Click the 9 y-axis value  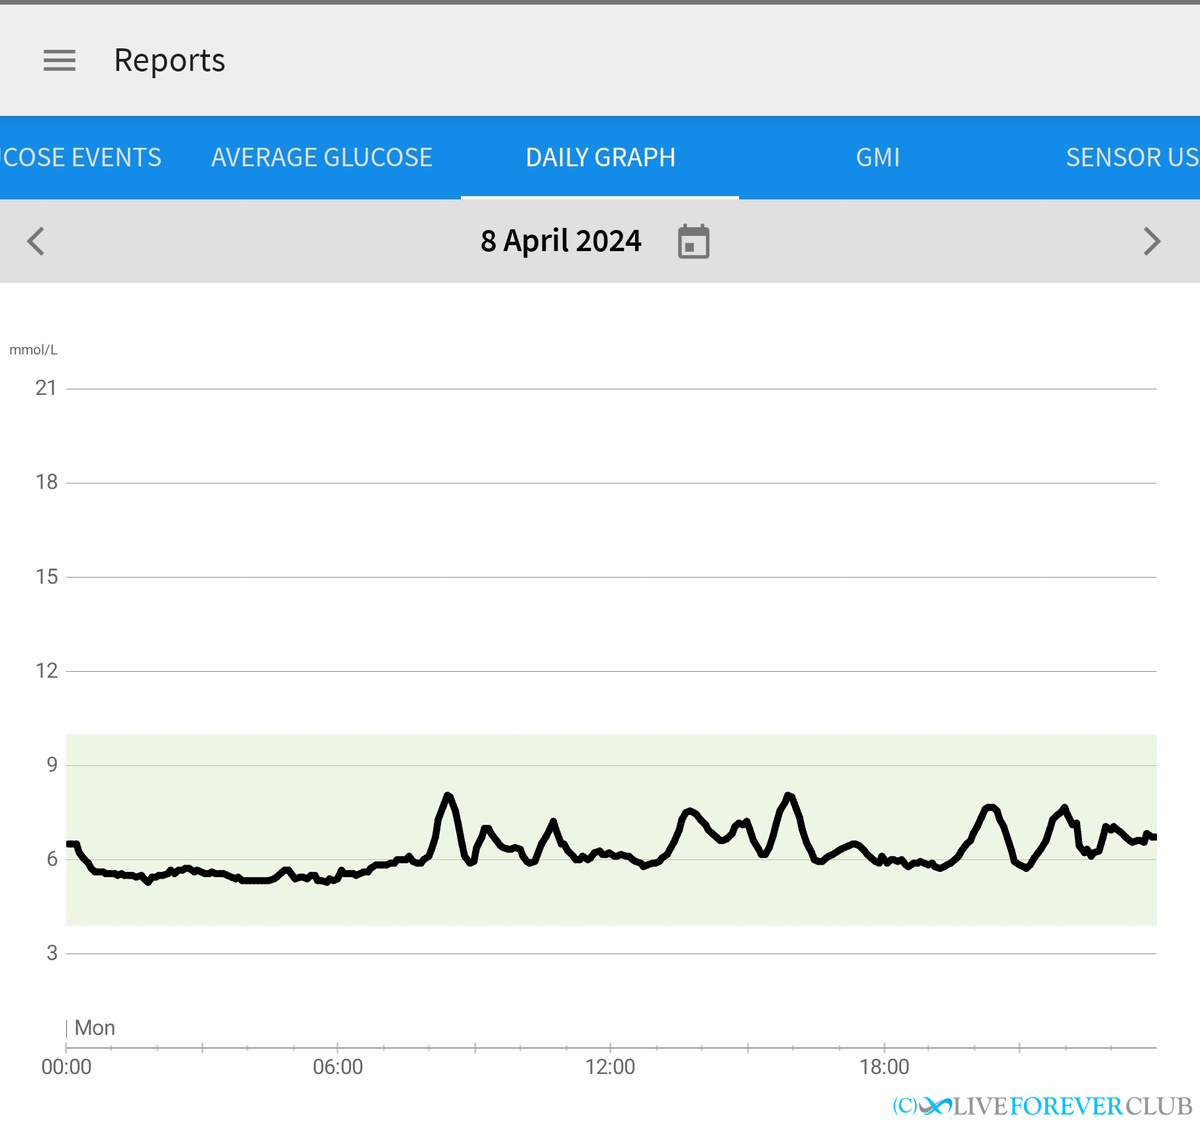tap(52, 765)
